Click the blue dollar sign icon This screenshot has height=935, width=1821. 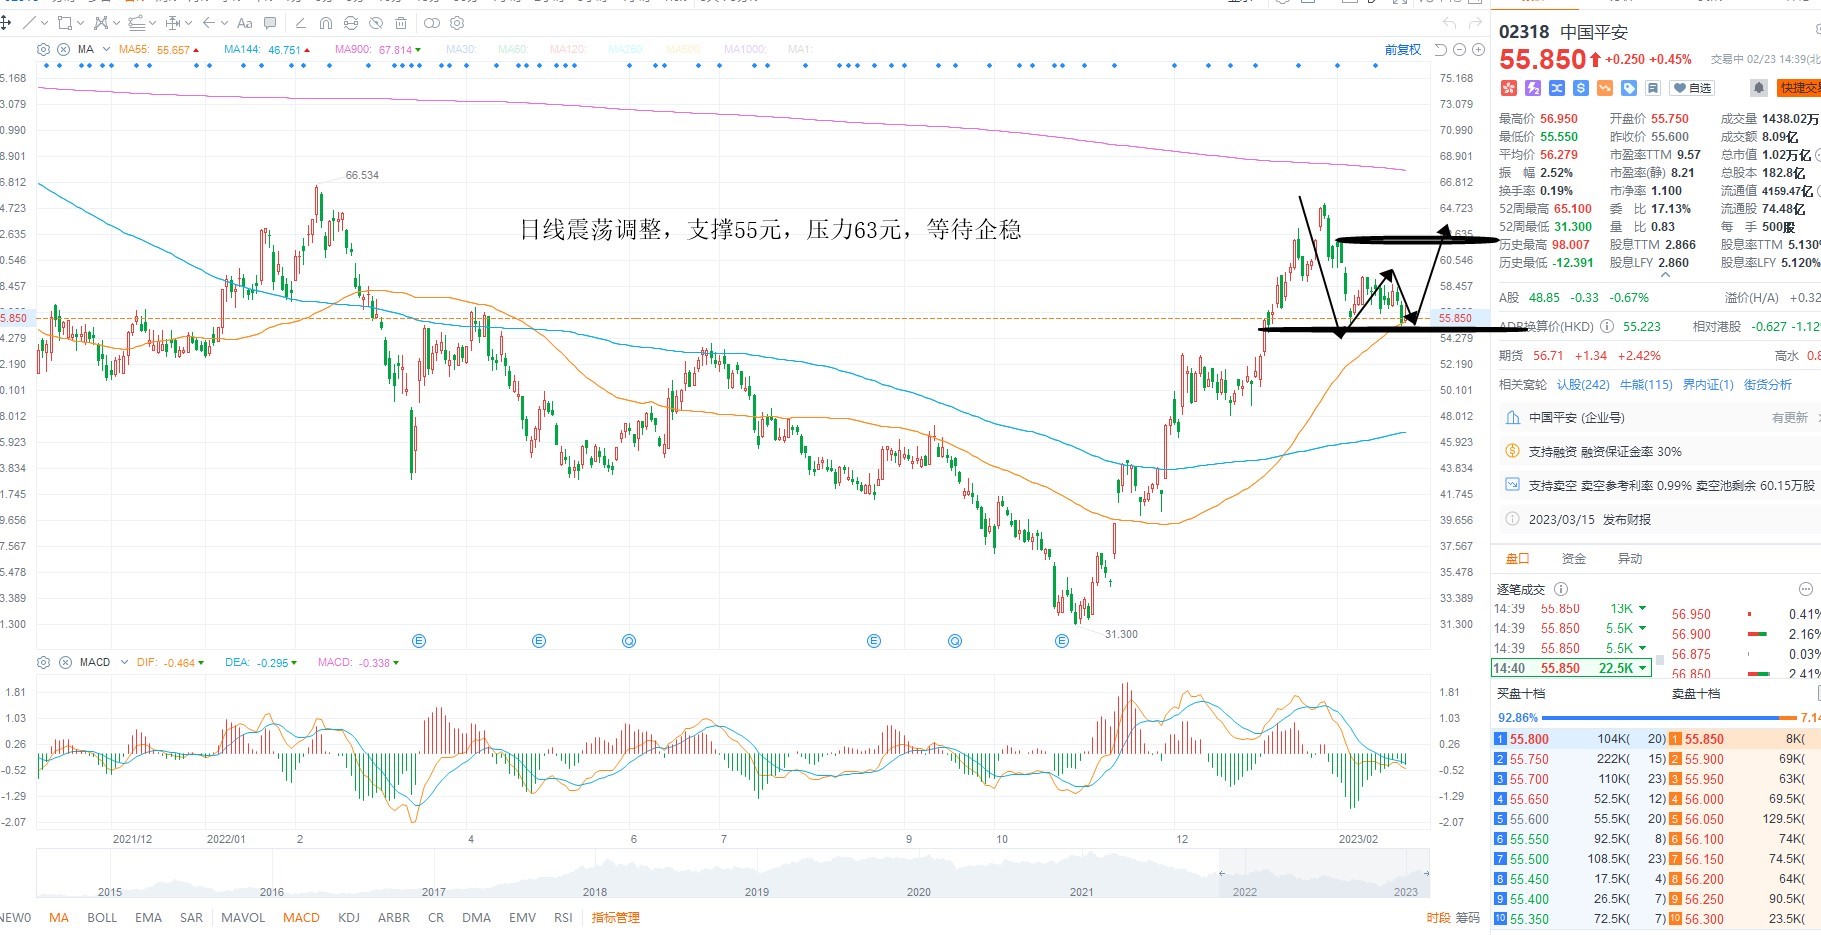pyautogui.click(x=1580, y=88)
